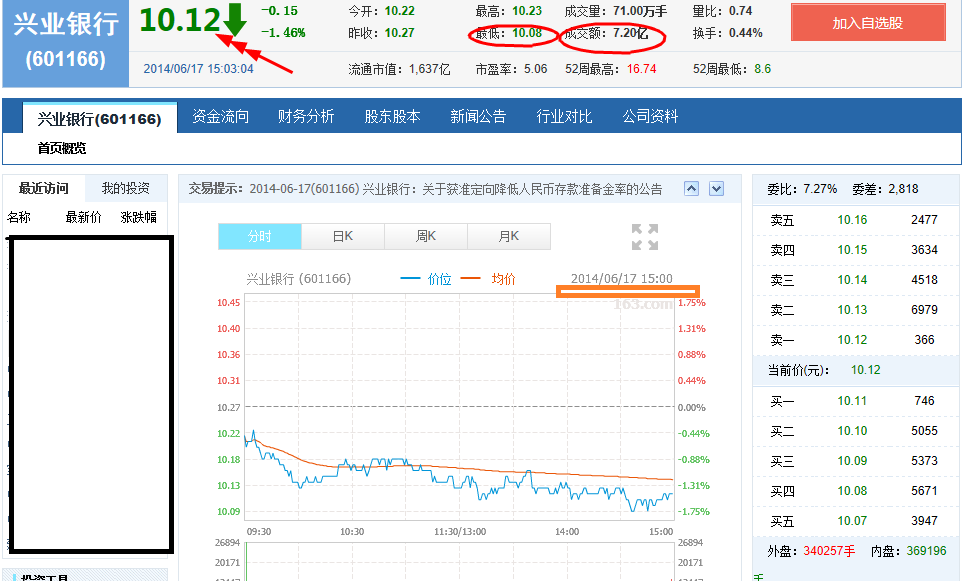Switch chart to 日K view
The height and width of the screenshot is (581, 964).
(x=342, y=237)
